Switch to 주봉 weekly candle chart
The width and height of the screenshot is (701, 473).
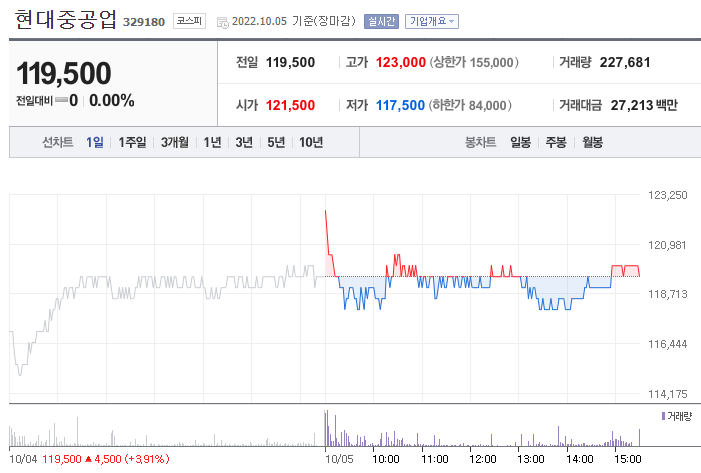(x=556, y=142)
